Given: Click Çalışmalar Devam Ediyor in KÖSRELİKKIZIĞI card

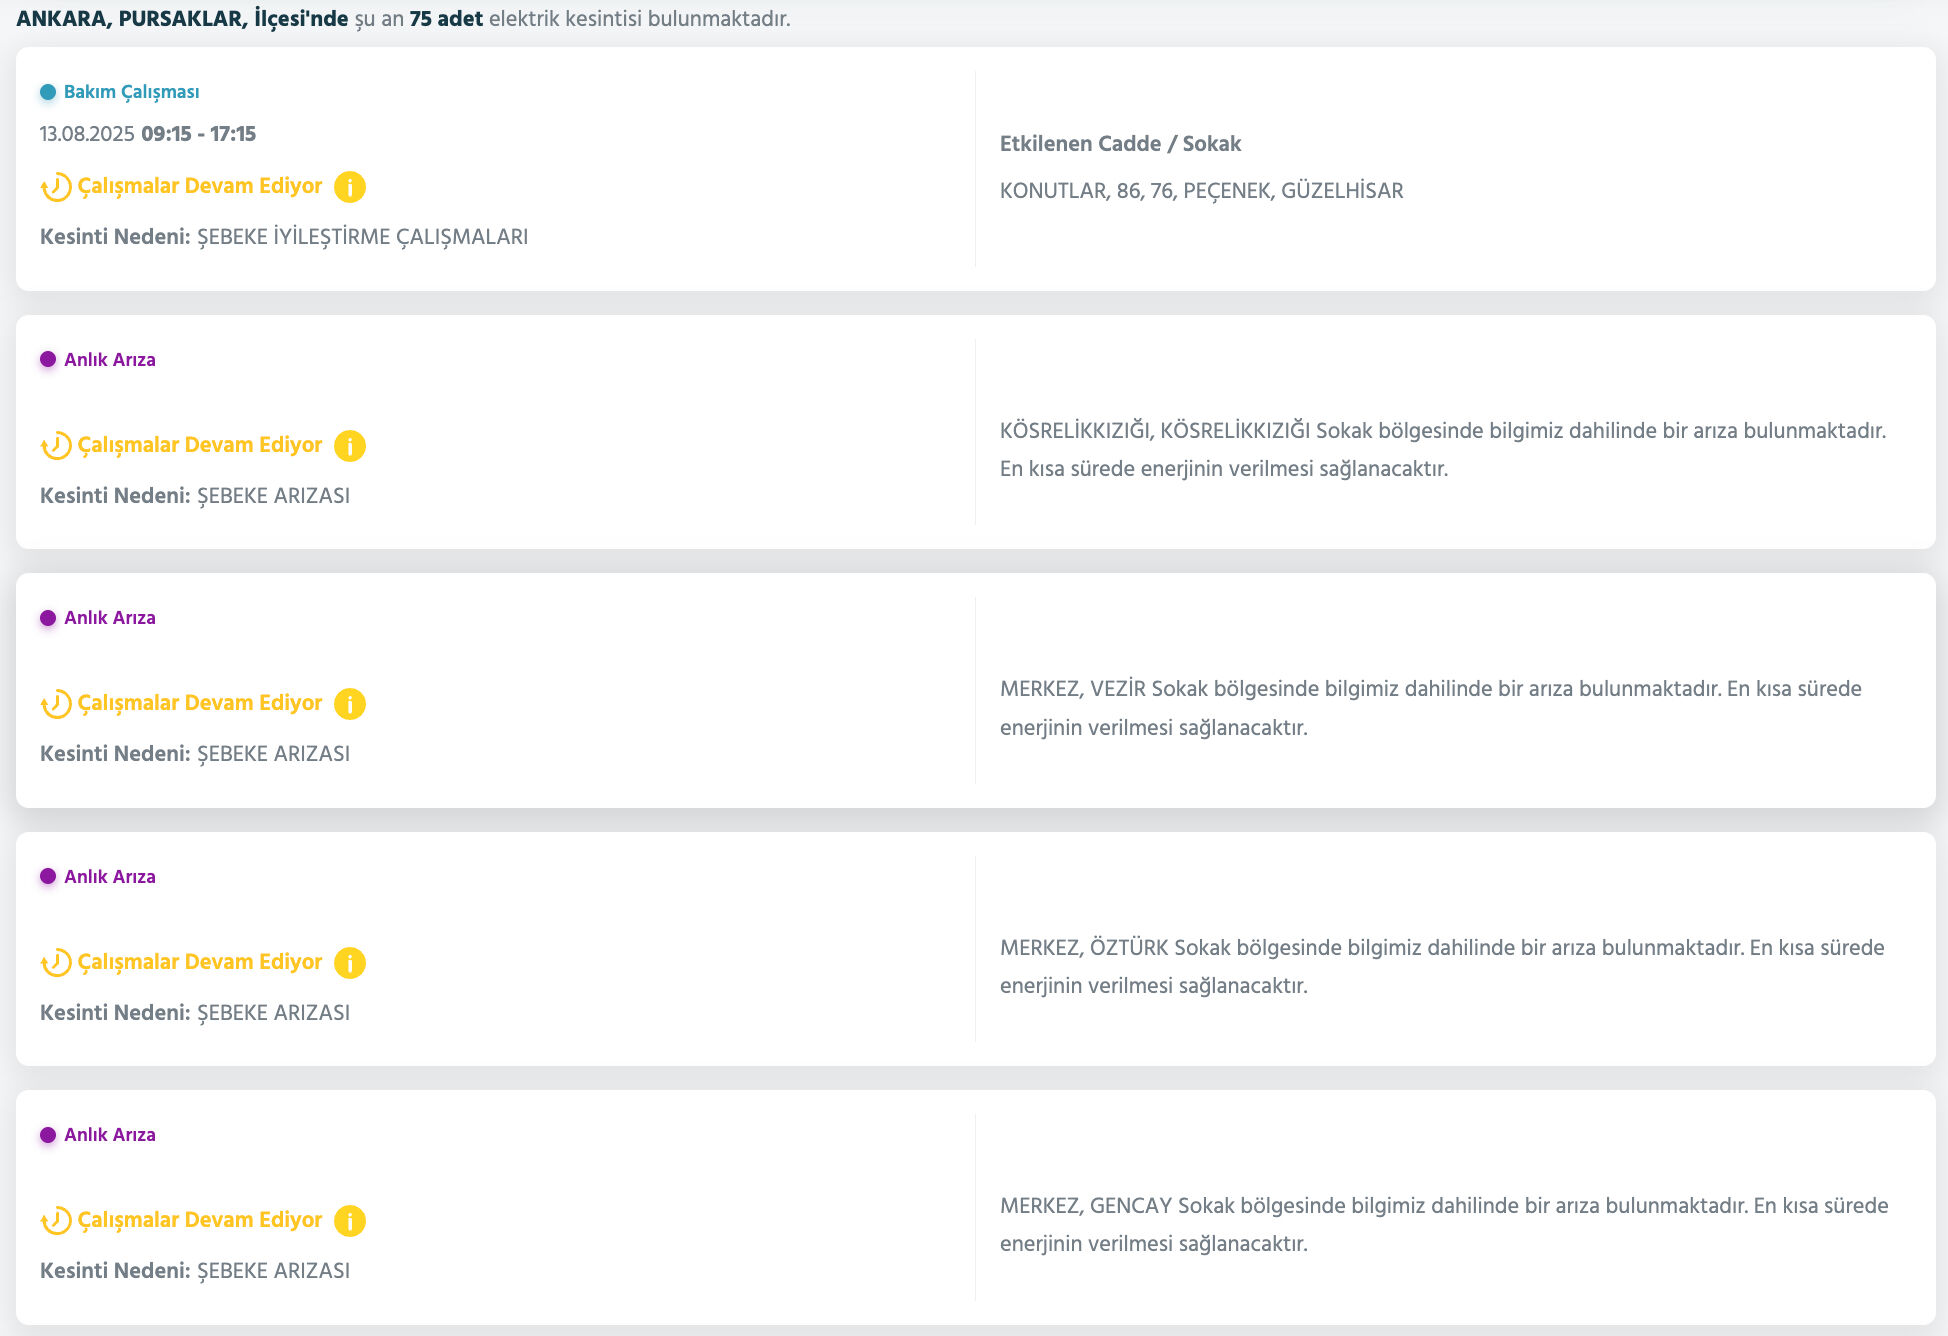Looking at the screenshot, I should pyautogui.click(x=200, y=445).
